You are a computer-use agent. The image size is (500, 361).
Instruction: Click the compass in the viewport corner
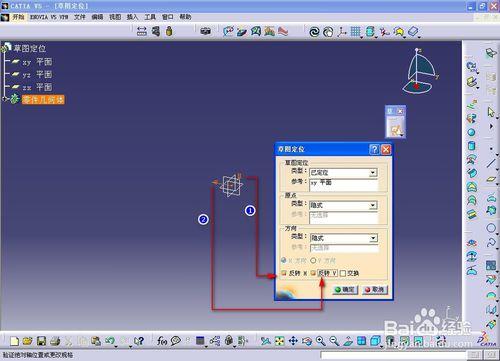point(420,72)
